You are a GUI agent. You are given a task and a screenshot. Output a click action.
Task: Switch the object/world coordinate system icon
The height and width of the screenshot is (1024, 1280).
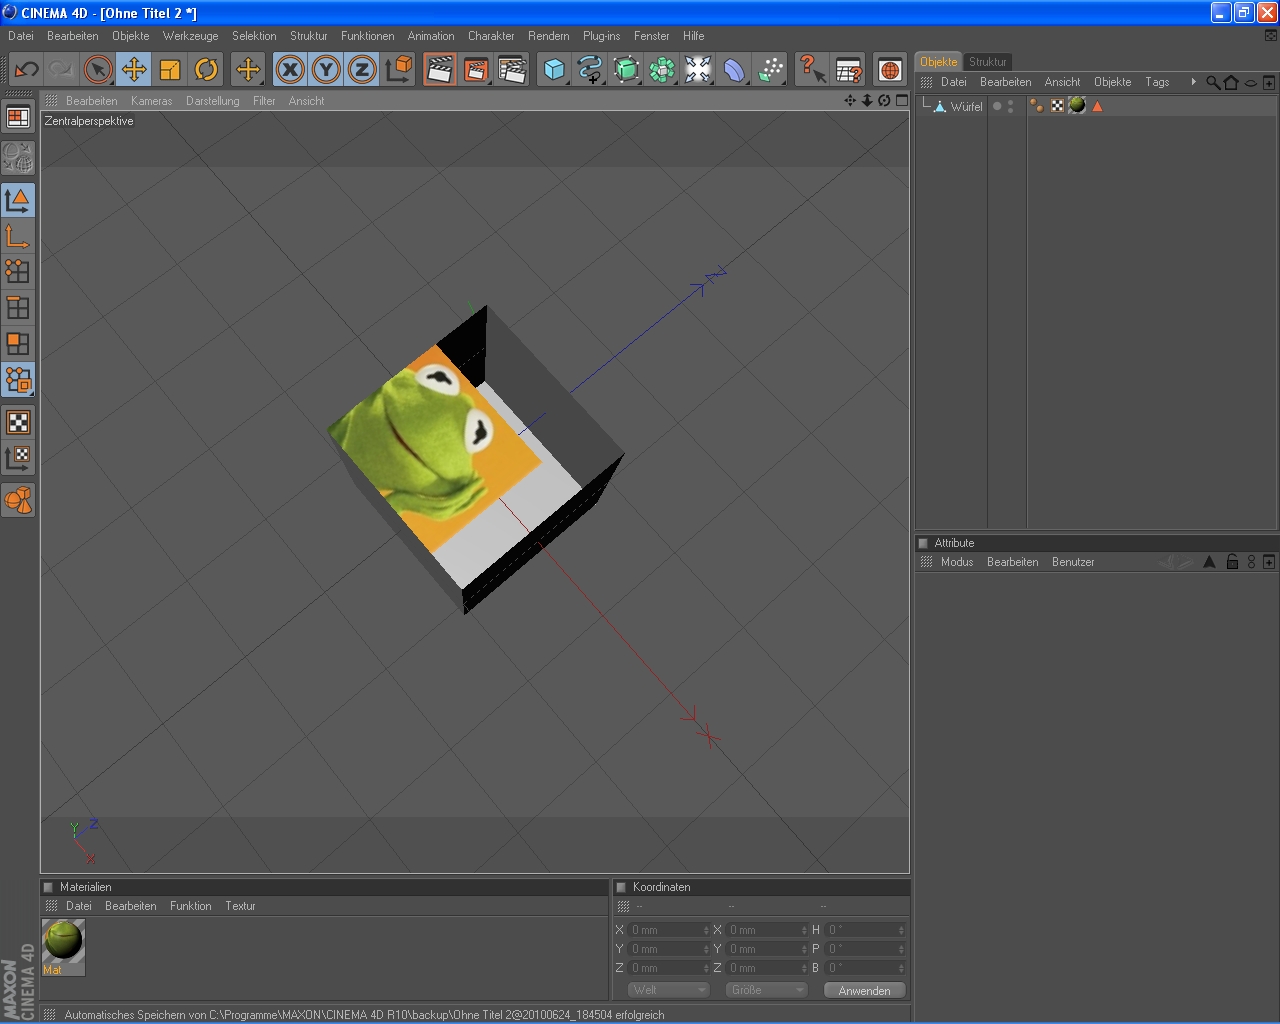click(x=398, y=69)
